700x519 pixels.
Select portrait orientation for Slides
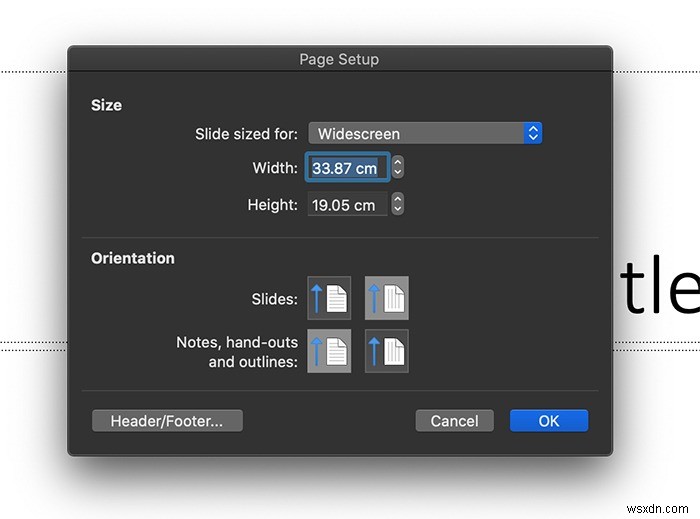[x=329, y=298]
